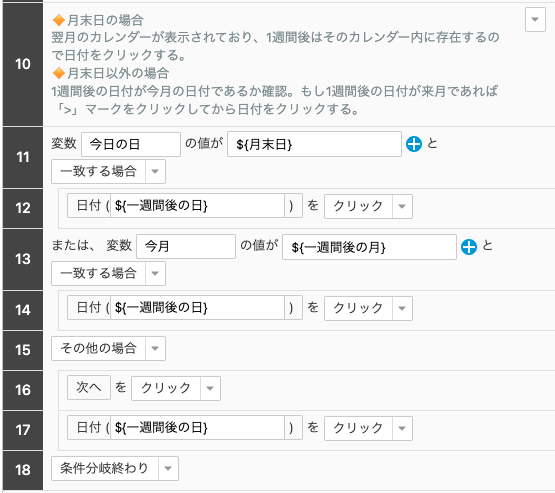Viewport: 555px width, 493px height.
Task: Click the ${月末日} value field
Action: (x=314, y=144)
